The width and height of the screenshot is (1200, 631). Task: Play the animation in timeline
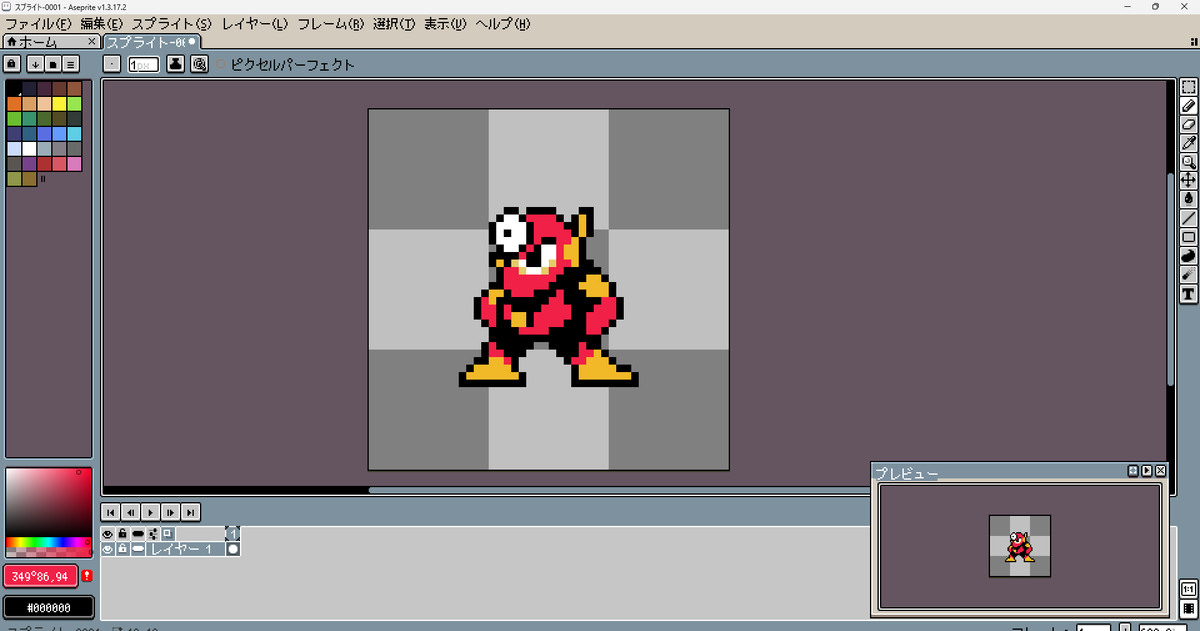coord(151,511)
